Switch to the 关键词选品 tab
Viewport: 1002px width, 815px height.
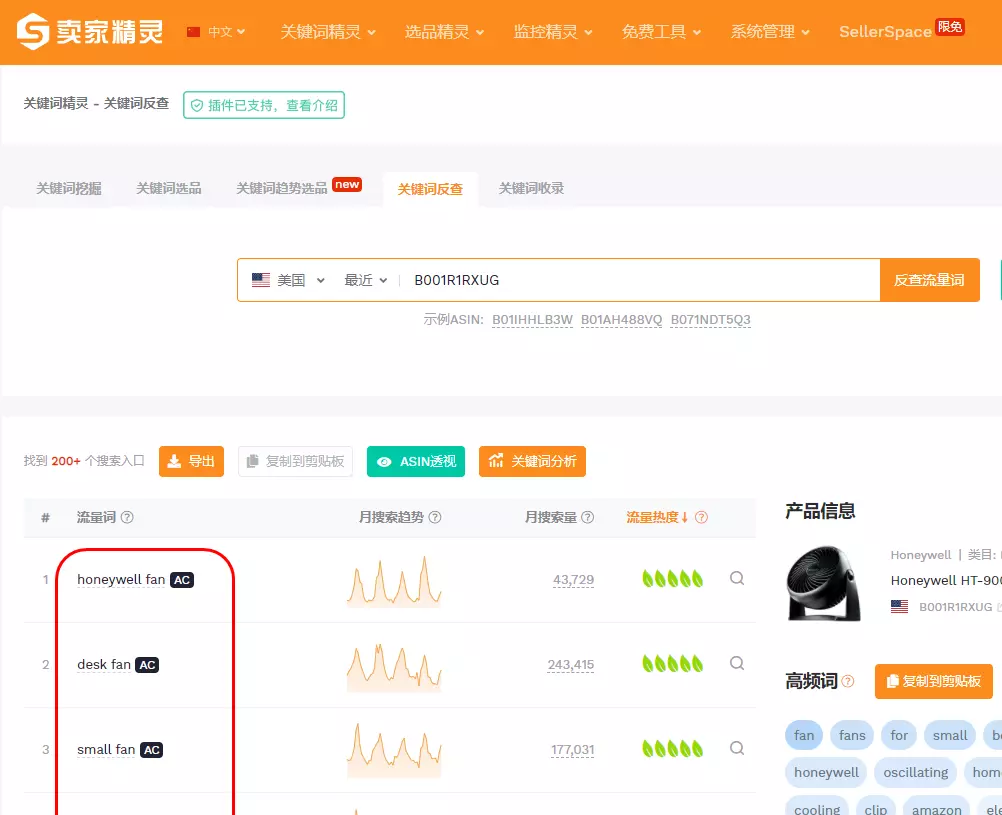[x=169, y=189]
